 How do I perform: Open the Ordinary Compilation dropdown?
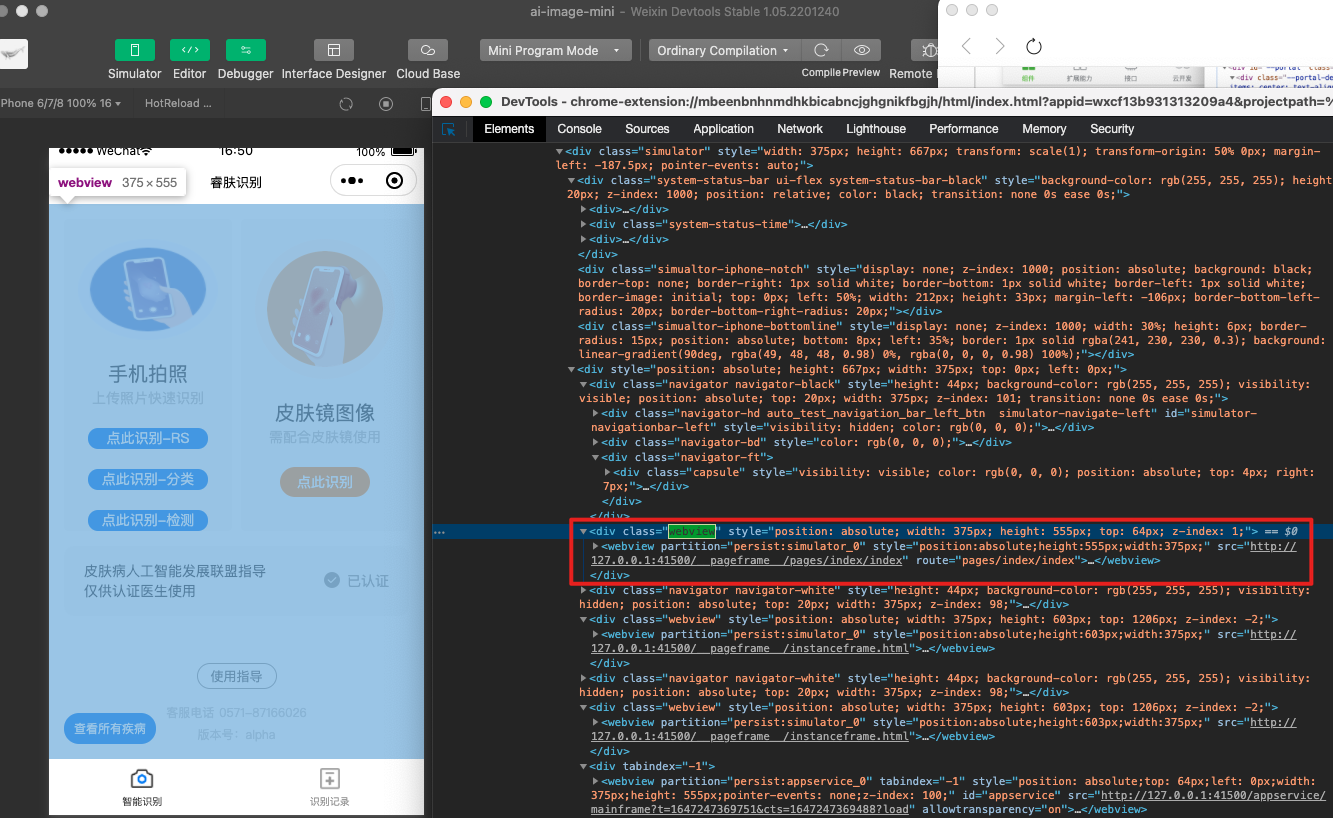click(724, 50)
